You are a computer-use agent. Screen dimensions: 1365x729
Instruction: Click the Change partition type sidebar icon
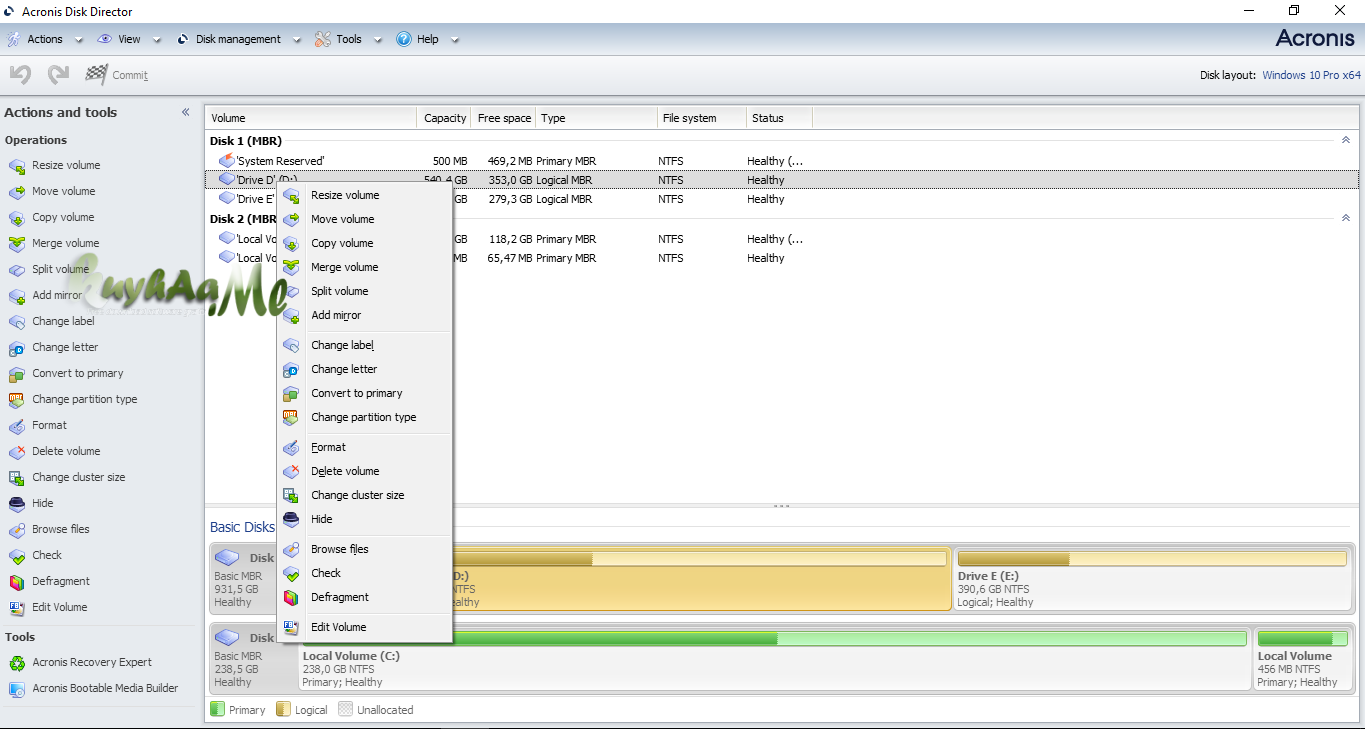[17, 400]
